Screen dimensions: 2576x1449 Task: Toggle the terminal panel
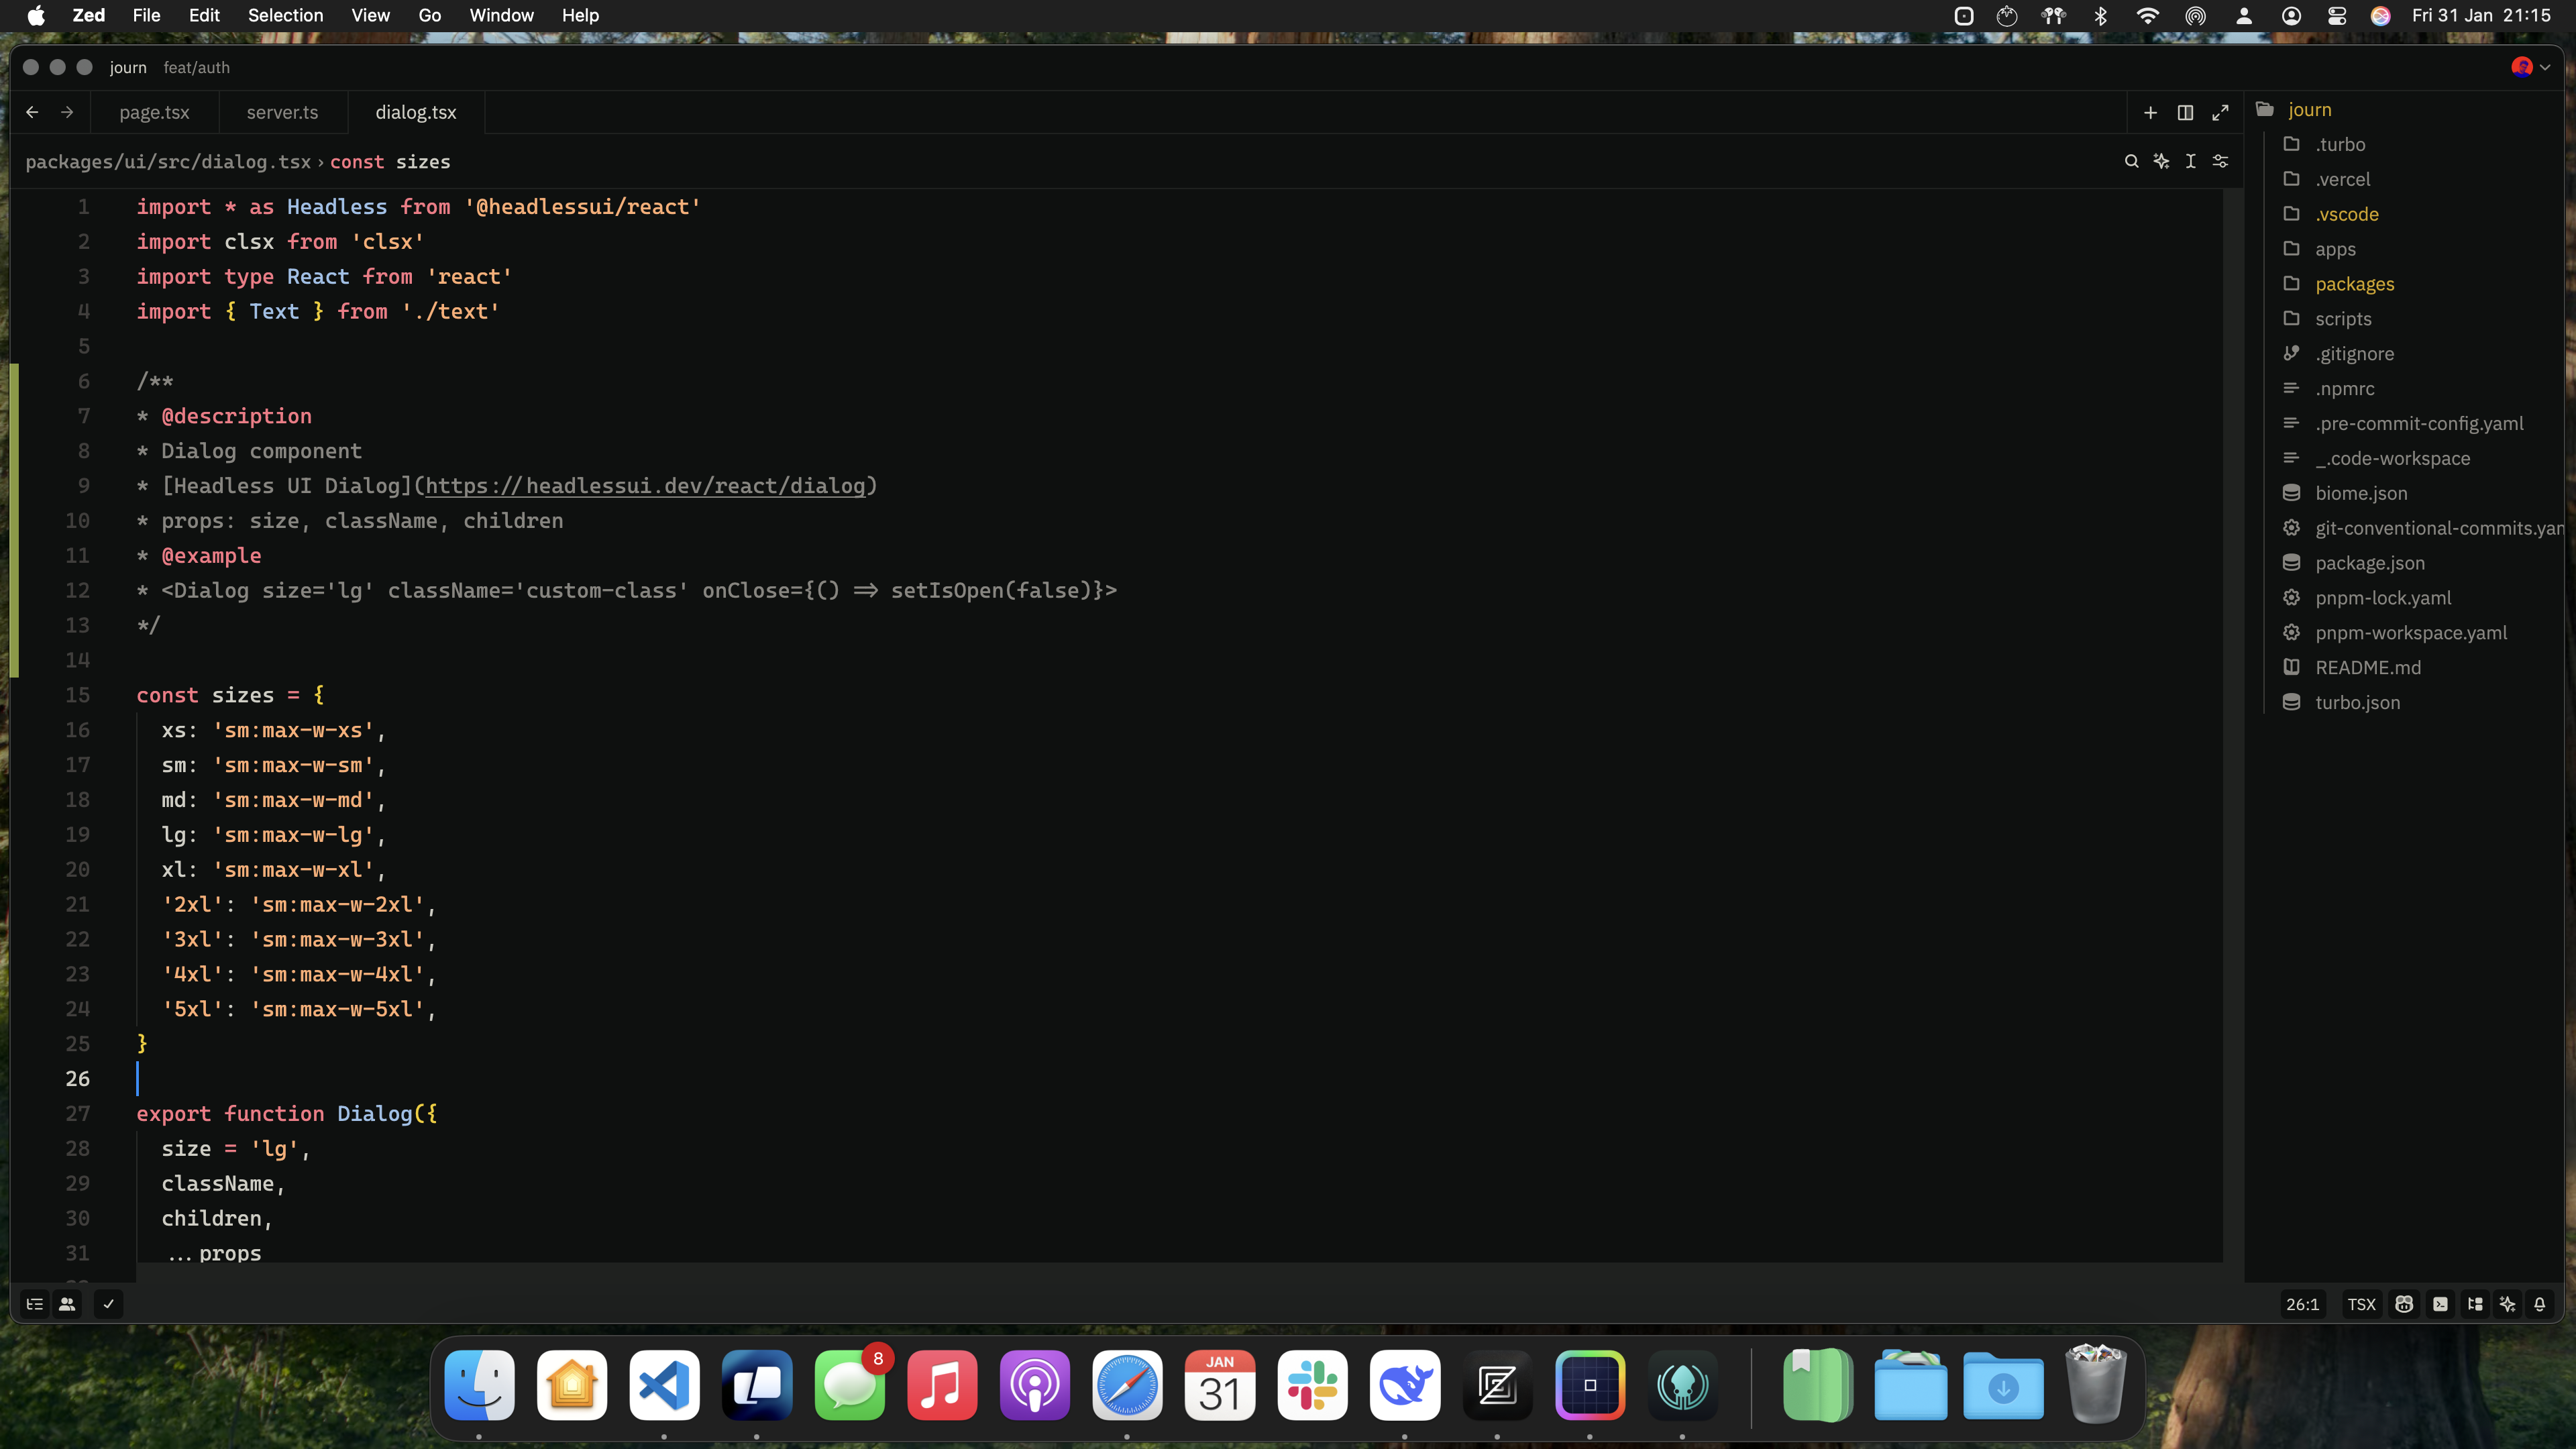pos(2440,1304)
